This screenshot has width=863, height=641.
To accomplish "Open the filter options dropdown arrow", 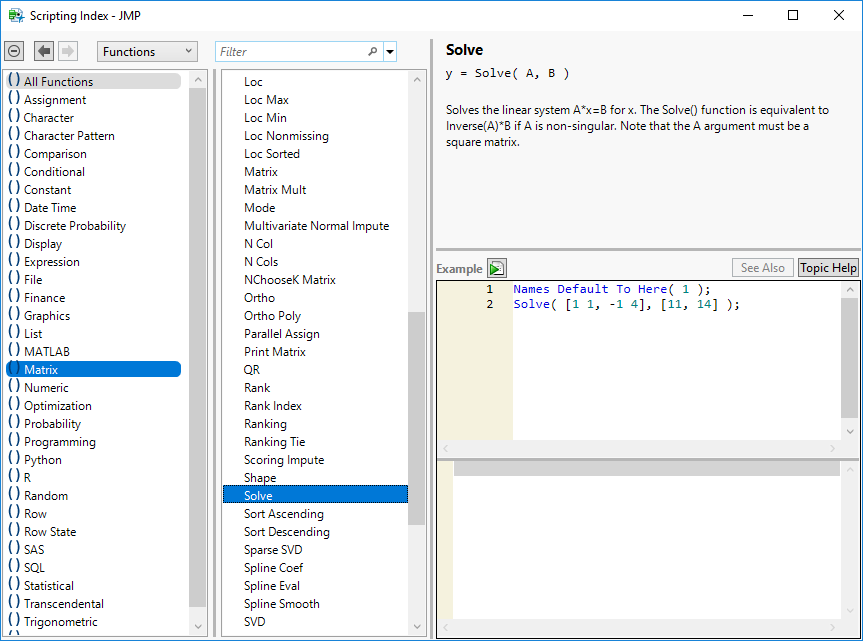I will pos(390,52).
